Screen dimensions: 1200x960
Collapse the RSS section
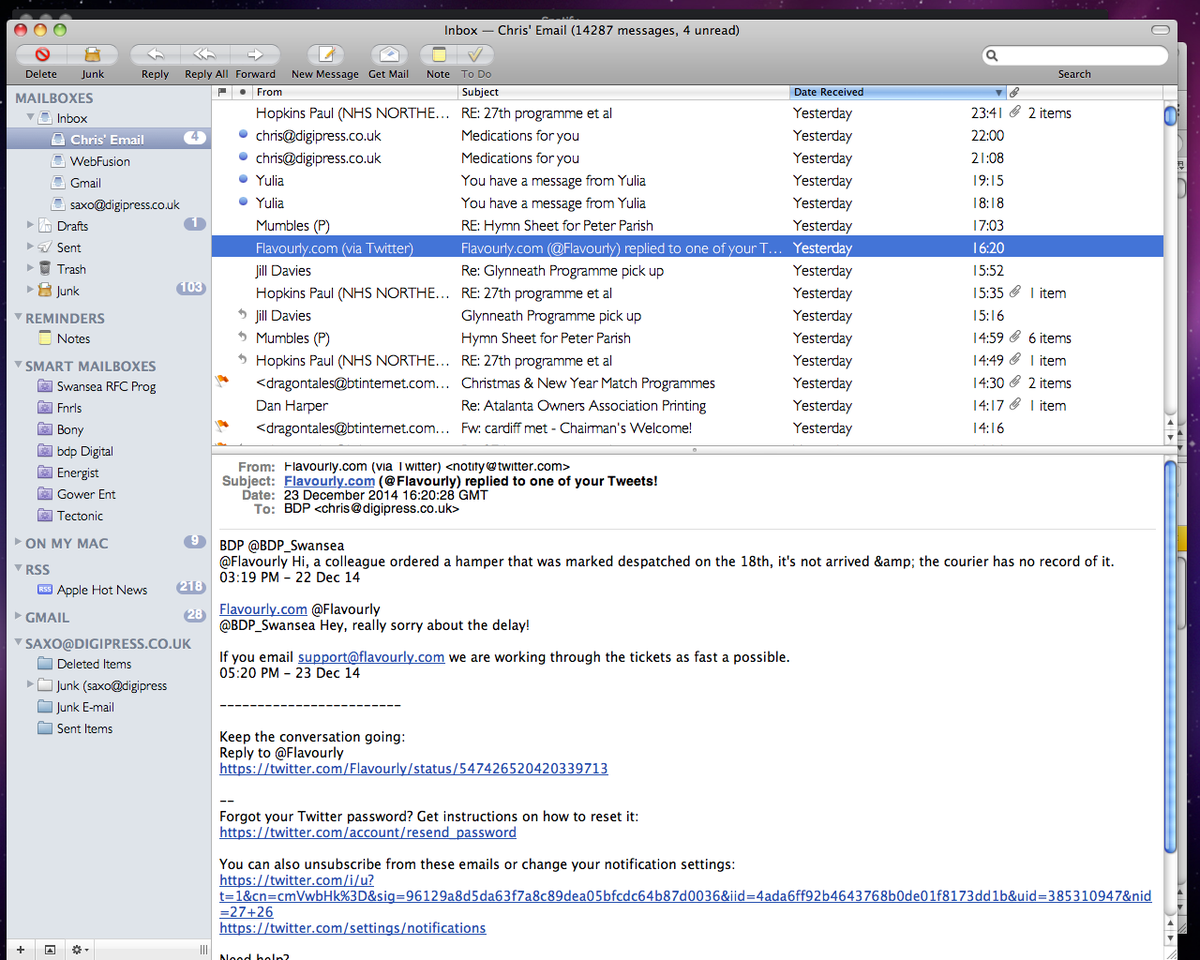18,569
